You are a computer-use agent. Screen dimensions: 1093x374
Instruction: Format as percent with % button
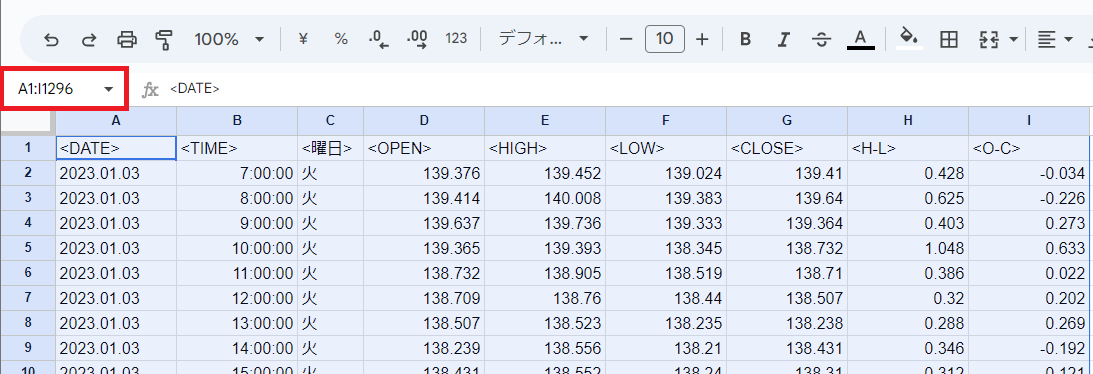click(x=341, y=39)
